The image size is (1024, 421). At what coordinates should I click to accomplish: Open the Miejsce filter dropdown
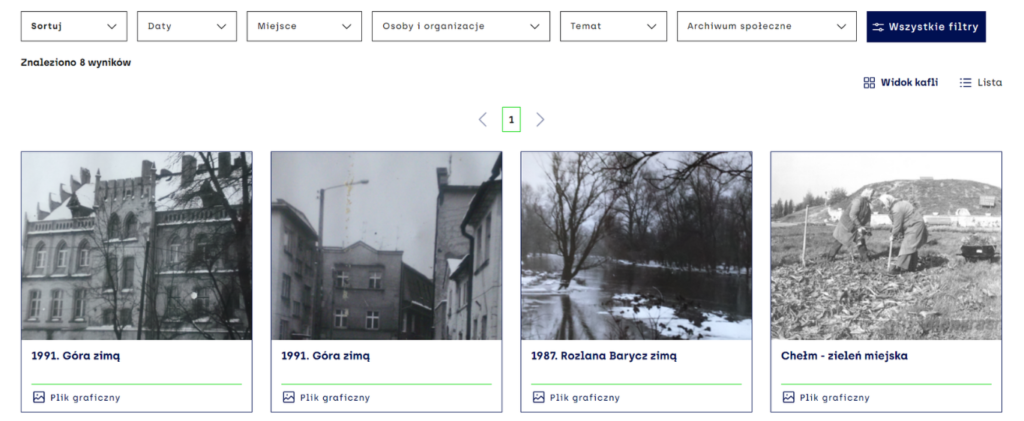click(304, 26)
